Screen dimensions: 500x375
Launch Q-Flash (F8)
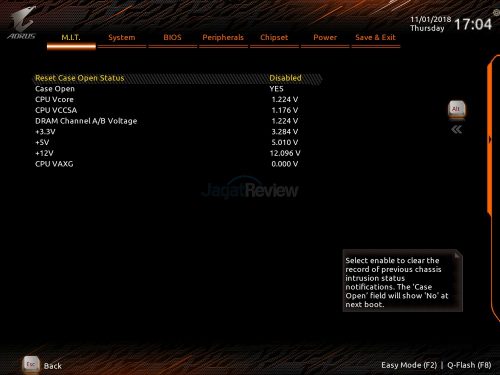469,365
